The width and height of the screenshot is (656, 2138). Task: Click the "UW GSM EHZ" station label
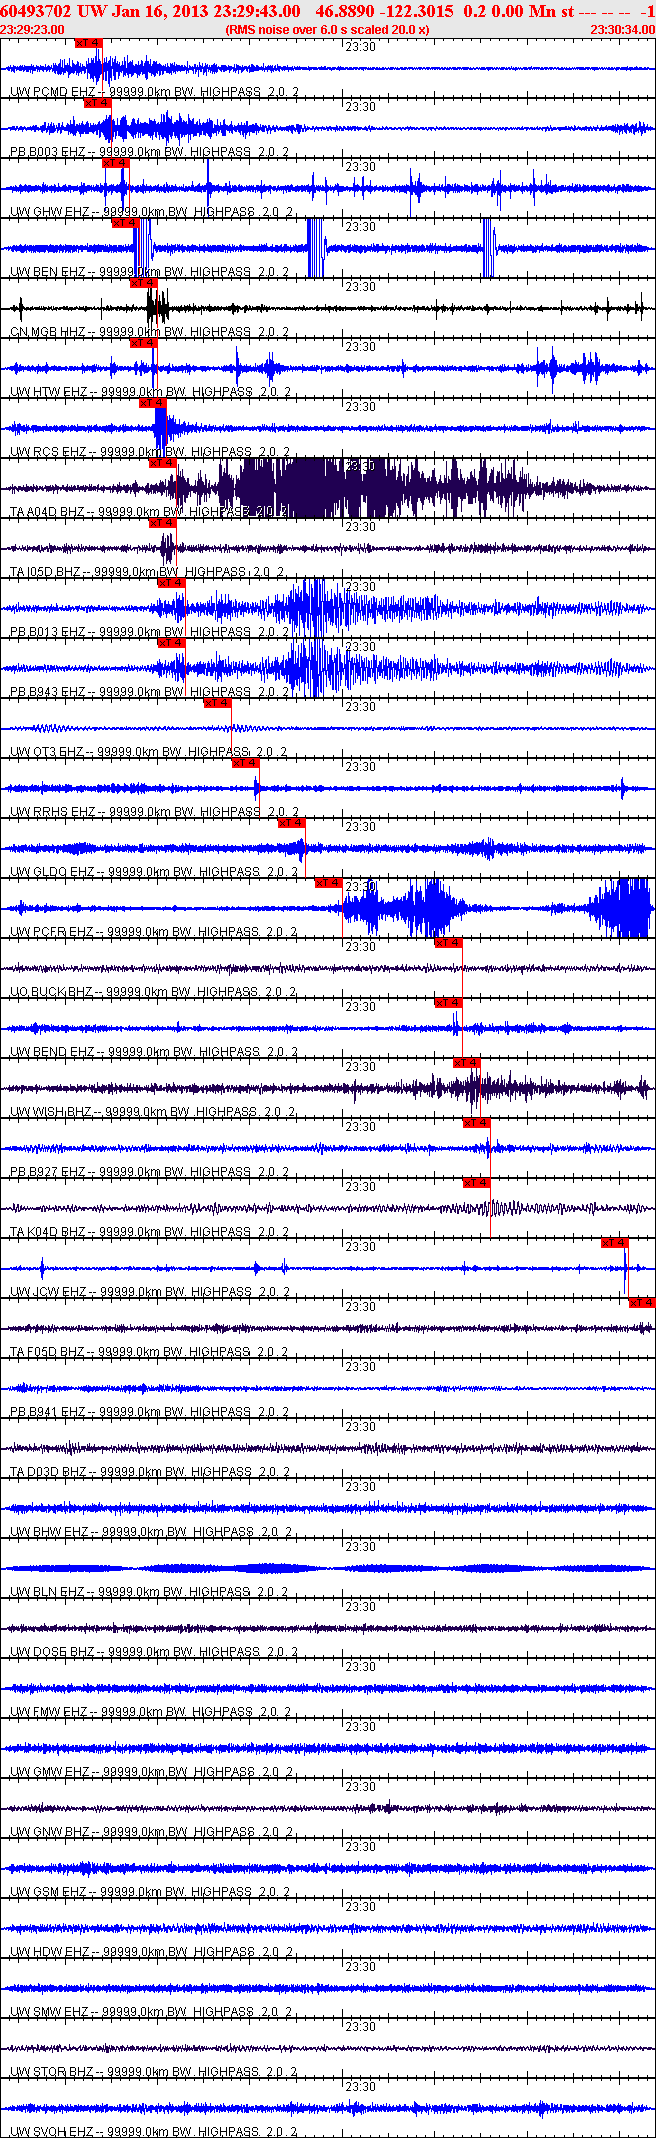coord(49,1892)
